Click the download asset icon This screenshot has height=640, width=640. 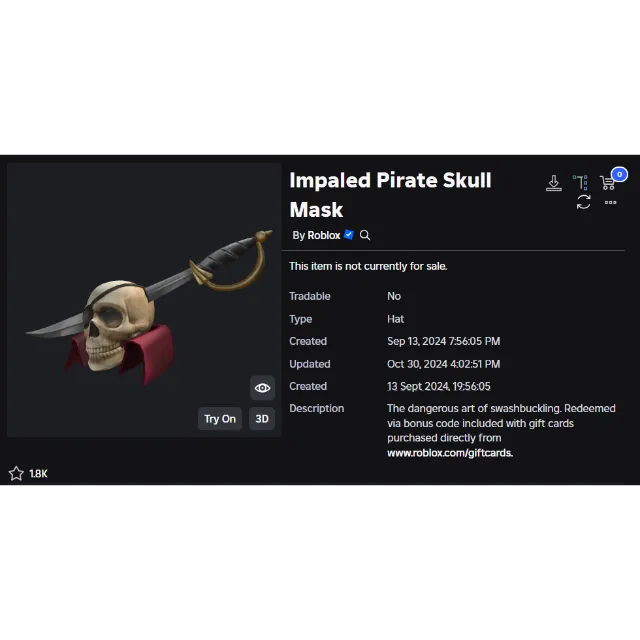coord(553,182)
